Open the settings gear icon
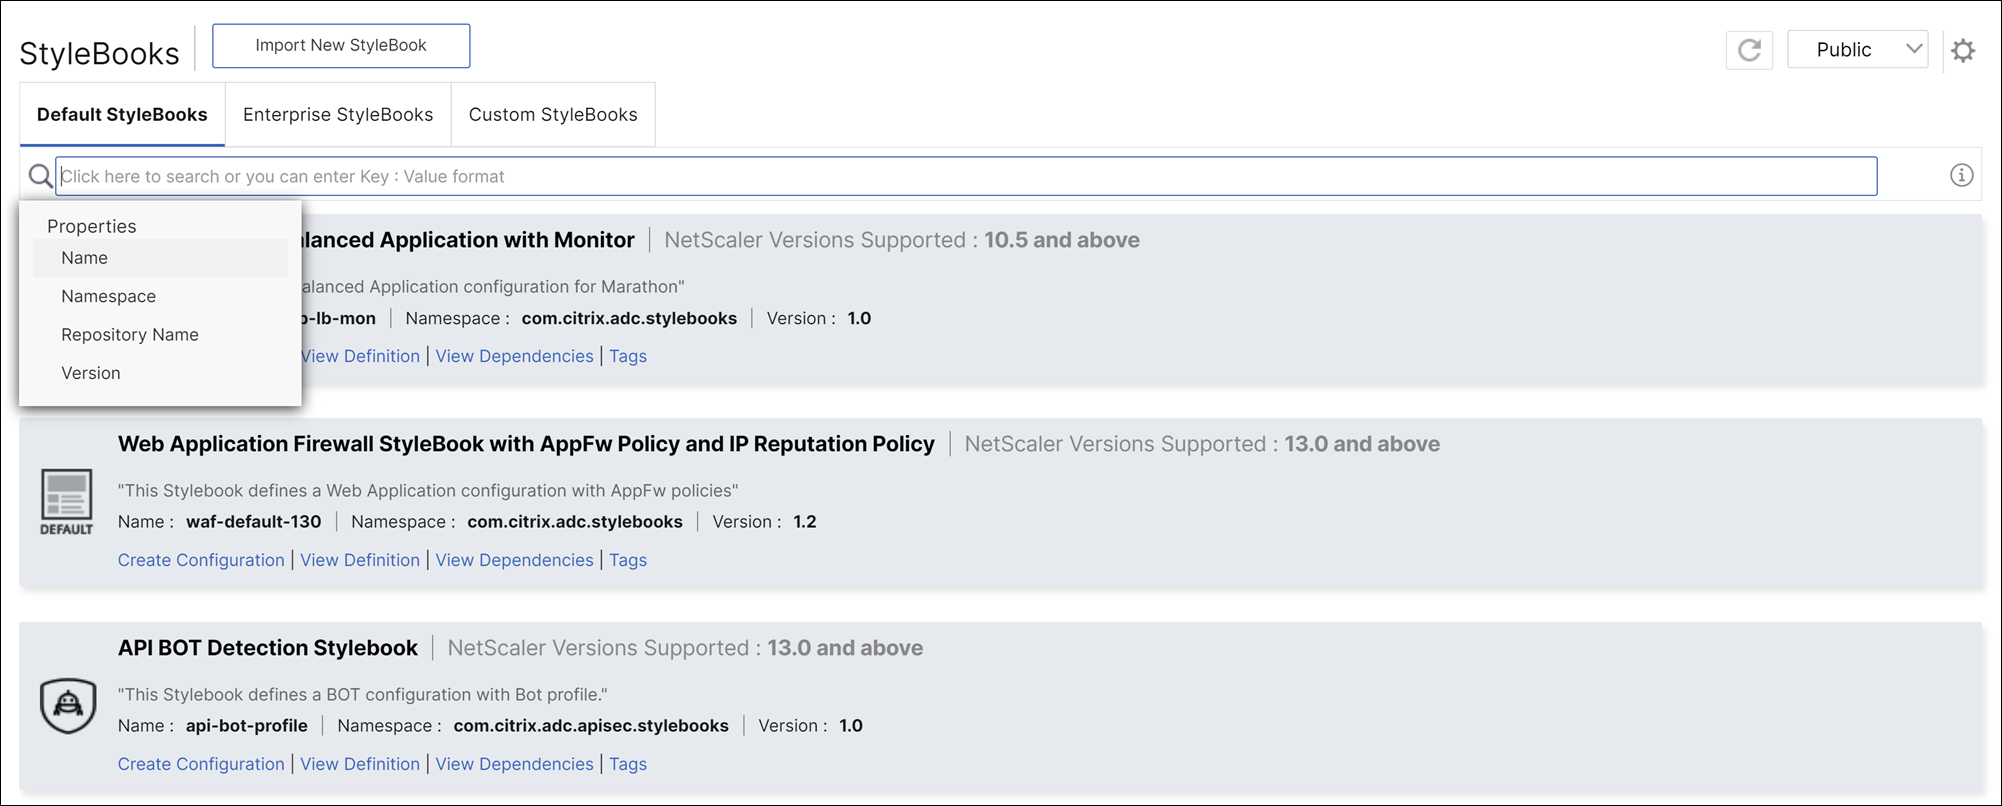Image resolution: width=2002 pixels, height=806 pixels. (1963, 50)
